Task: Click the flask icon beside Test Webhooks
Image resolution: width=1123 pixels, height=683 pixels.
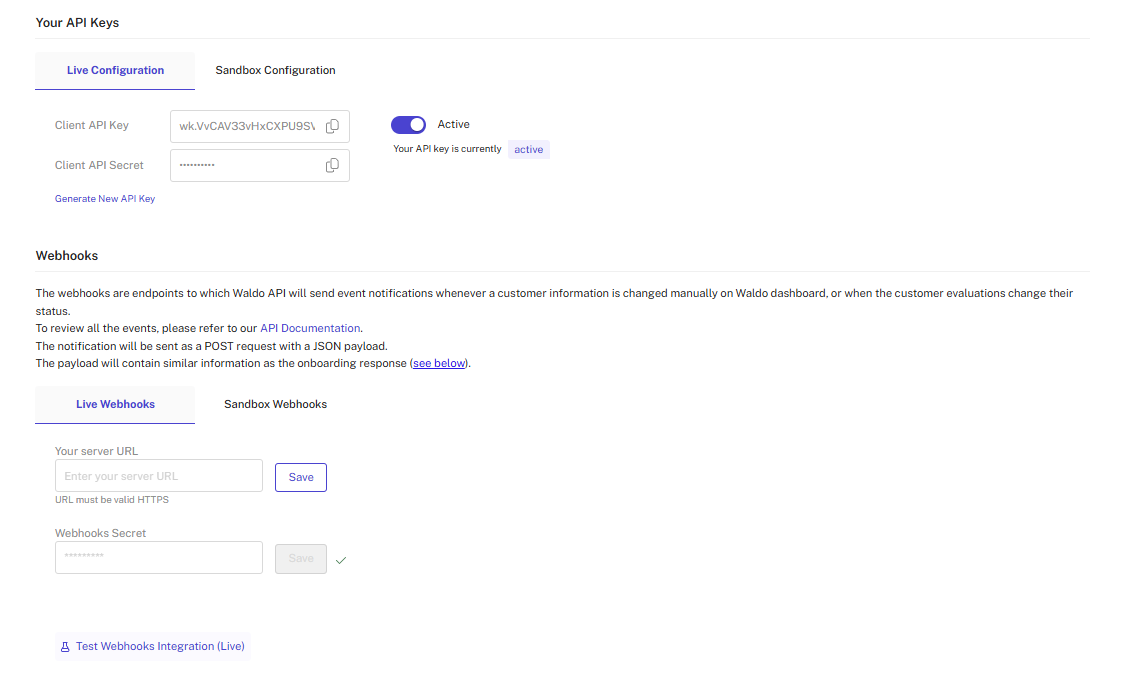Action: [x=66, y=647]
